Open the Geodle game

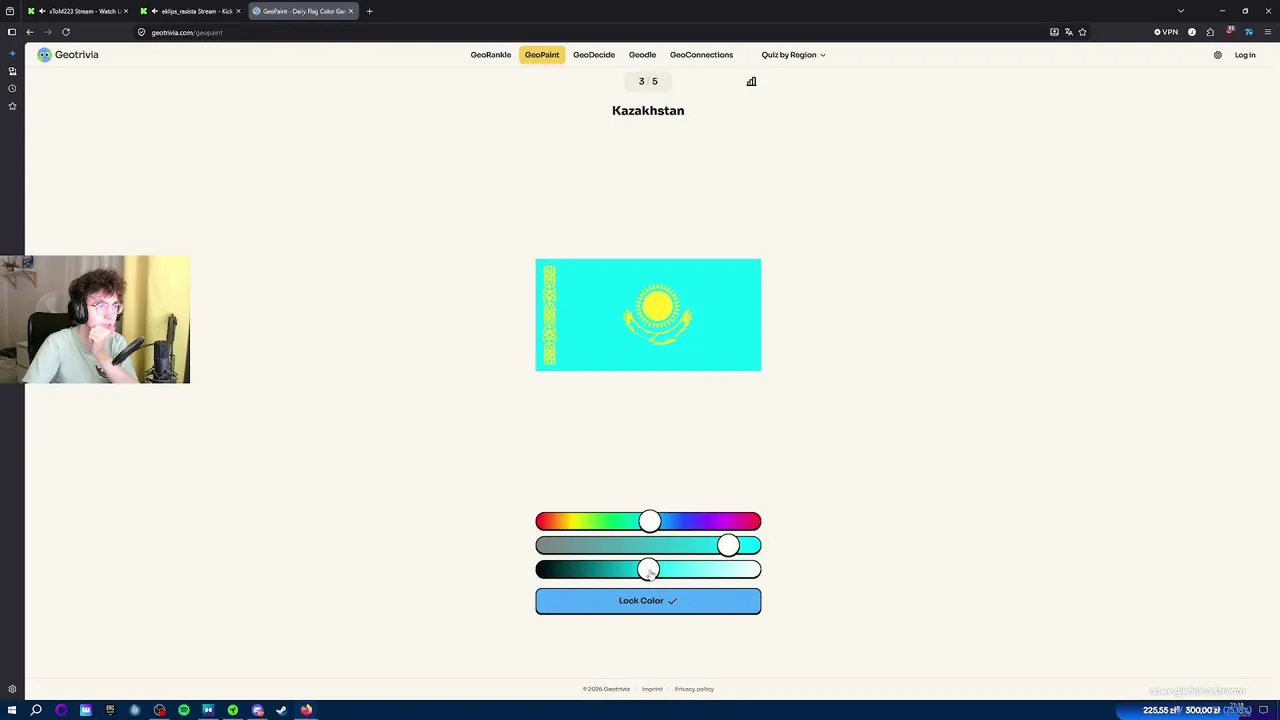pyautogui.click(x=642, y=55)
